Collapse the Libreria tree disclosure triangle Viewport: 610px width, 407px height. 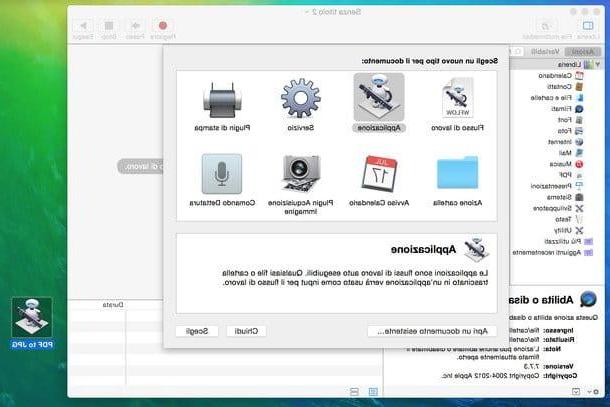(x=597, y=65)
